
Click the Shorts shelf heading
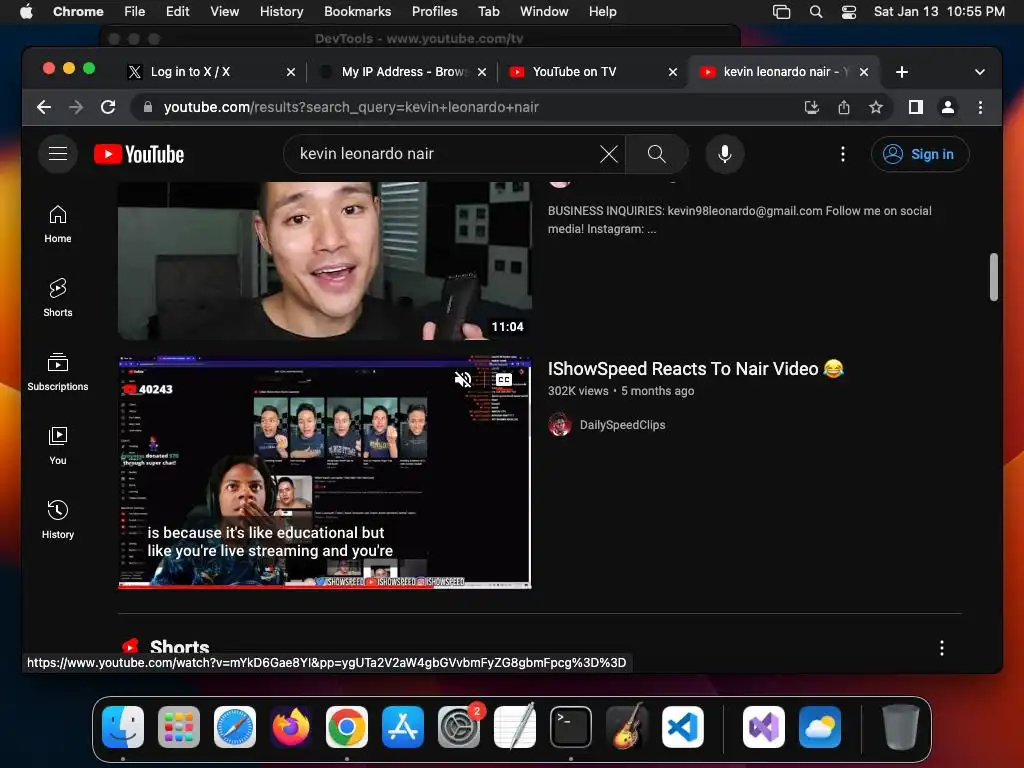click(x=179, y=646)
